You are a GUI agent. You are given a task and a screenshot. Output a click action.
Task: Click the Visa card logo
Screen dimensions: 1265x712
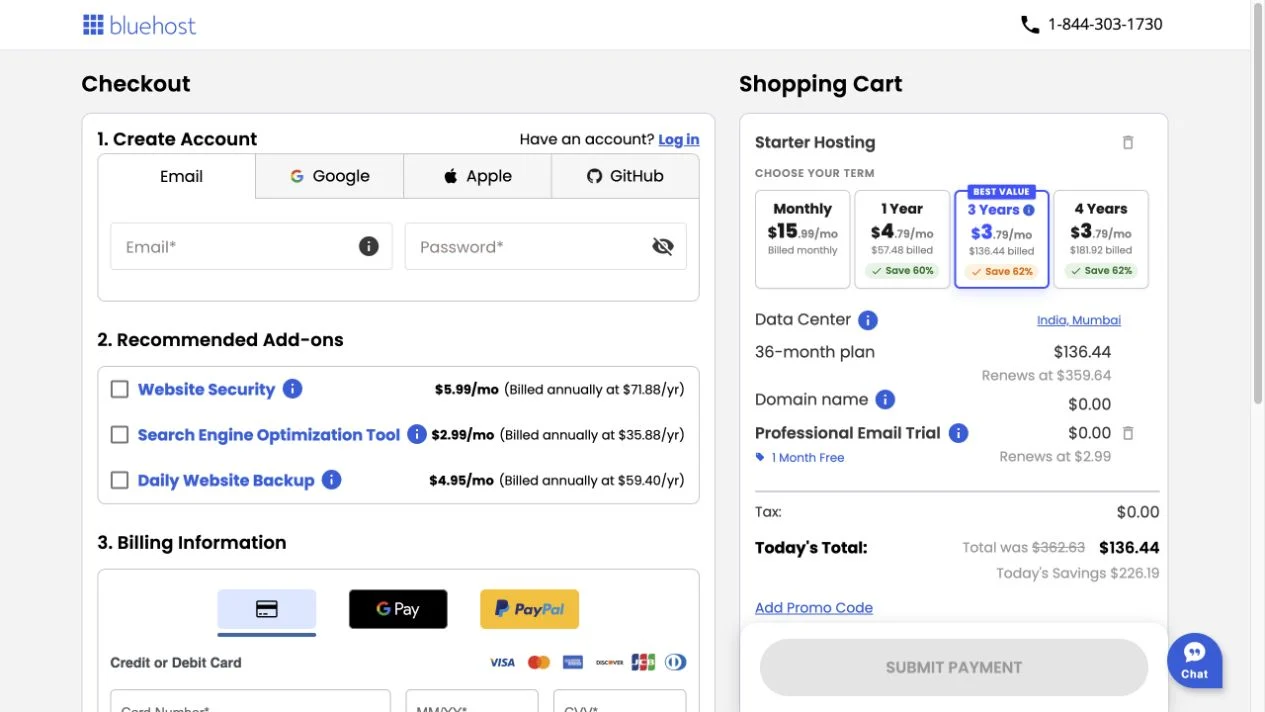[x=502, y=662]
